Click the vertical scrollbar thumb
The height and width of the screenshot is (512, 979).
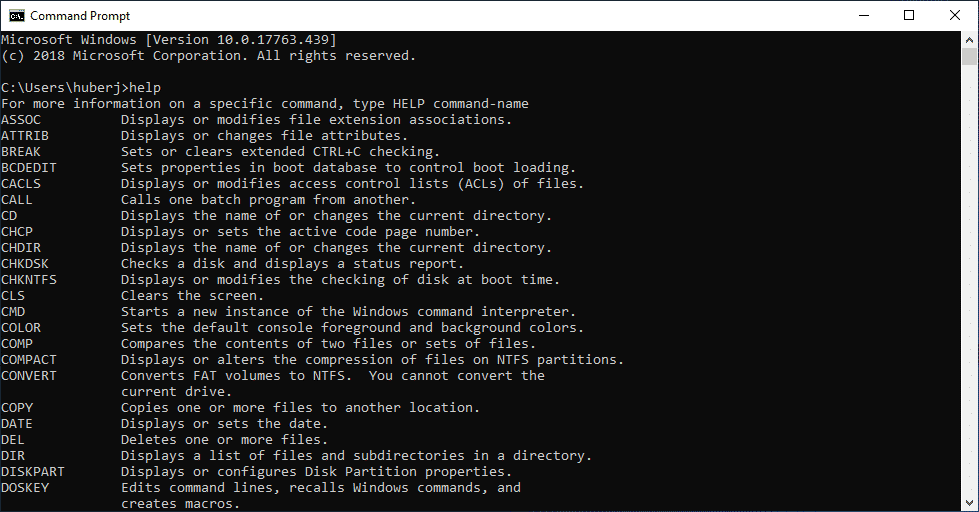tap(969, 56)
